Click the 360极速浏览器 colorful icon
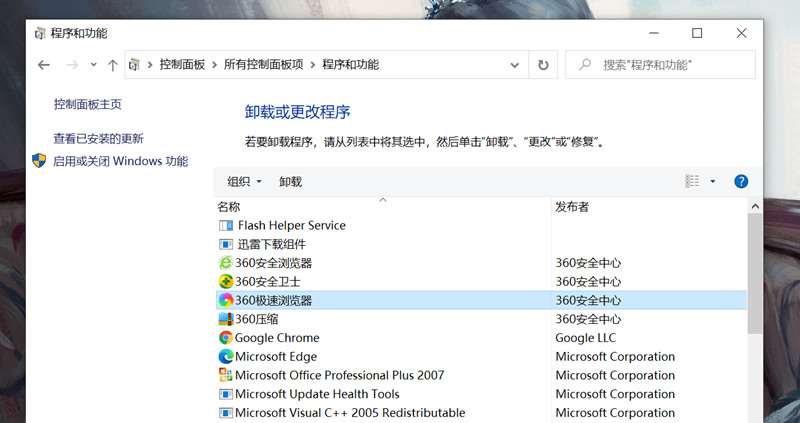Viewport: 800px width, 423px height. (x=226, y=301)
